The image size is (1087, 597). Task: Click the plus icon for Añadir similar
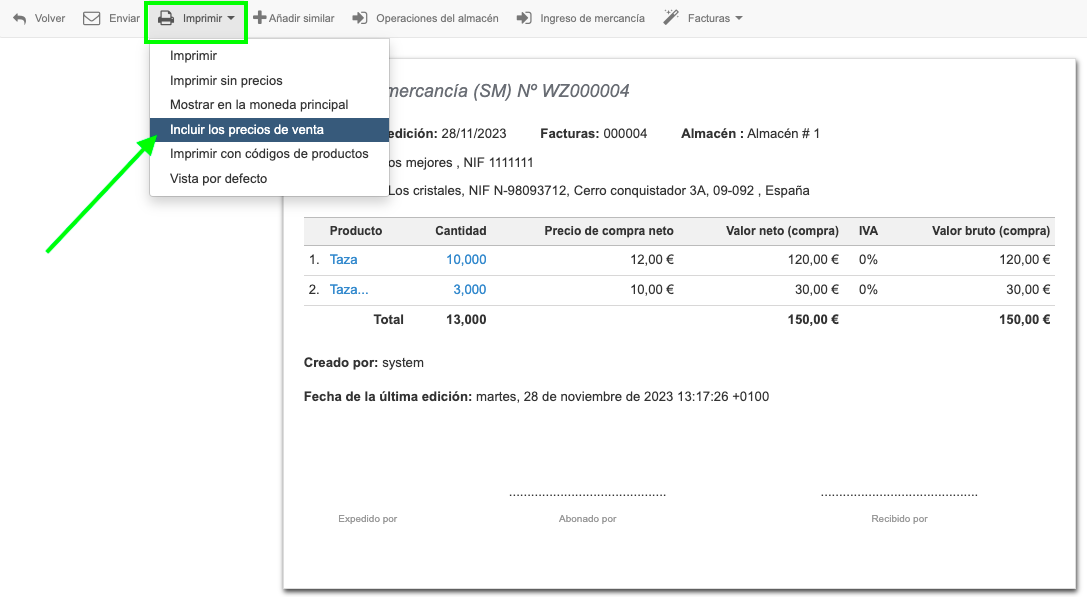point(260,18)
